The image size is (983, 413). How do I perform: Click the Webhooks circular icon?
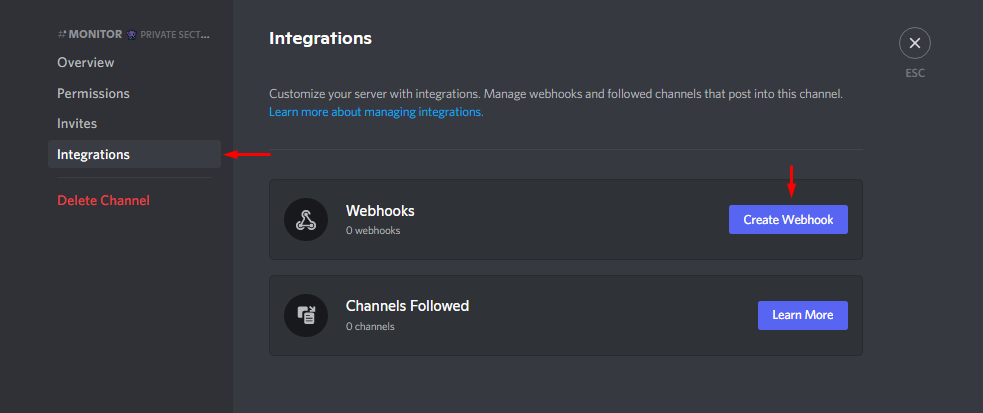point(306,219)
